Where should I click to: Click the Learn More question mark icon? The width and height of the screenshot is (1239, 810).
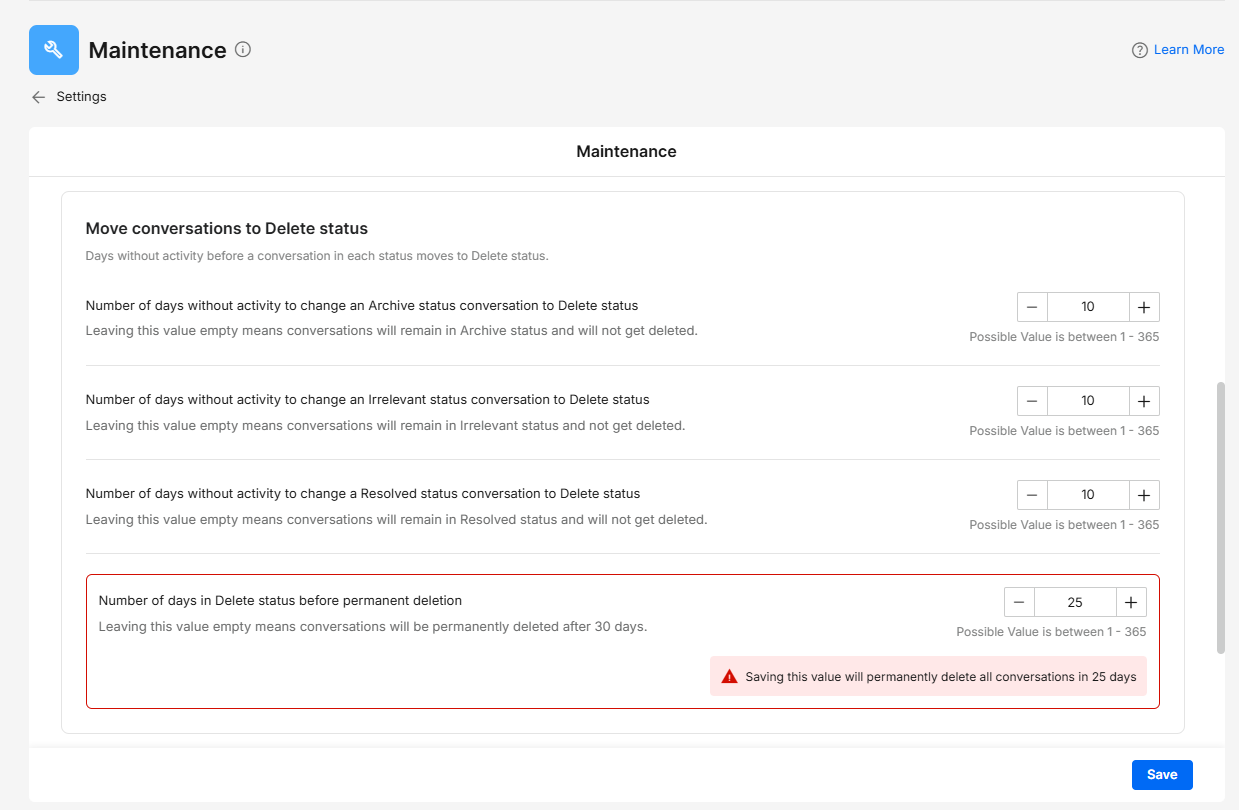point(1140,50)
